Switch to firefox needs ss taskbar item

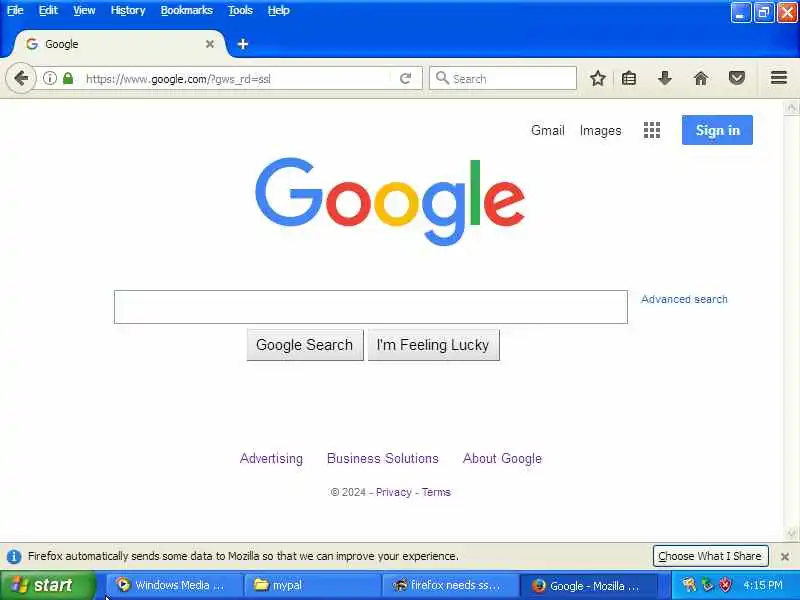click(449, 585)
